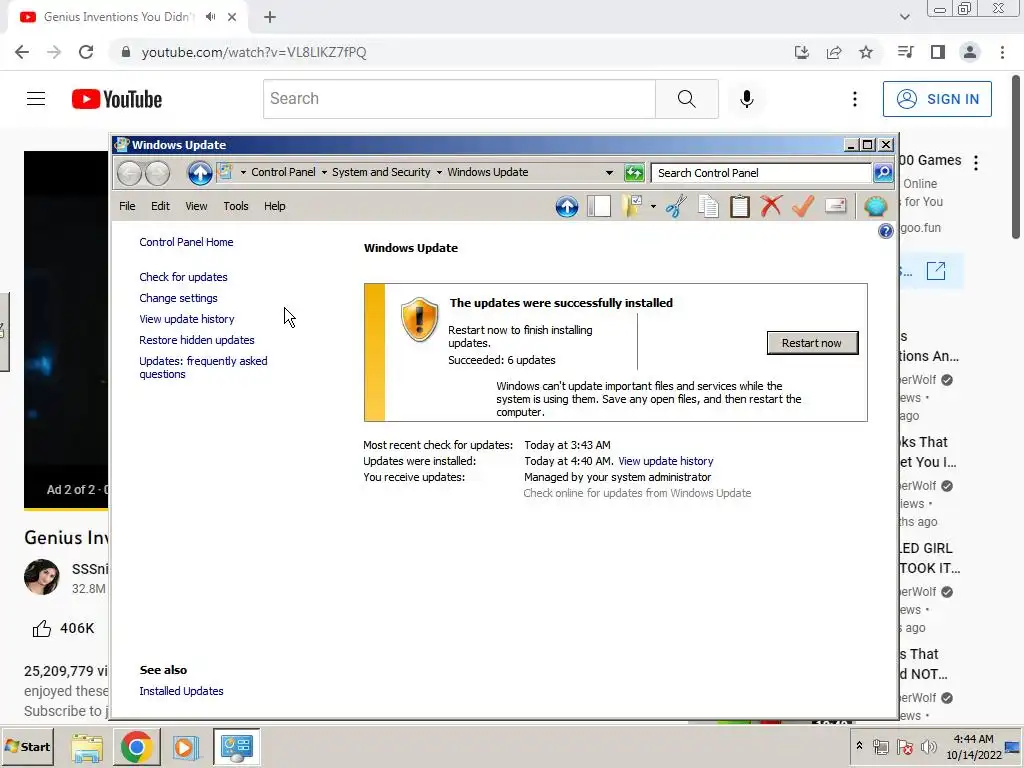Click the Up arrow in the address bar

tap(200, 173)
